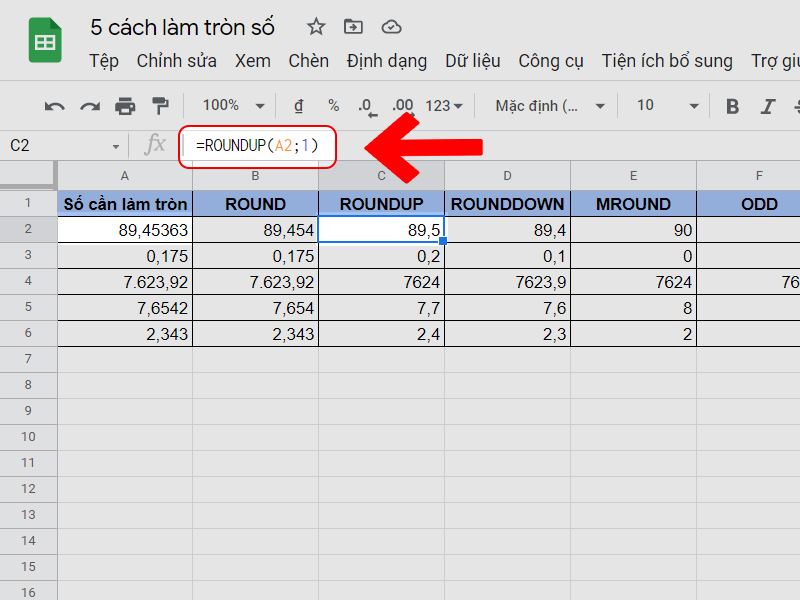The height and width of the screenshot is (600, 800).
Task: Click the Redo arrow icon
Action: click(x=90, y=106)
